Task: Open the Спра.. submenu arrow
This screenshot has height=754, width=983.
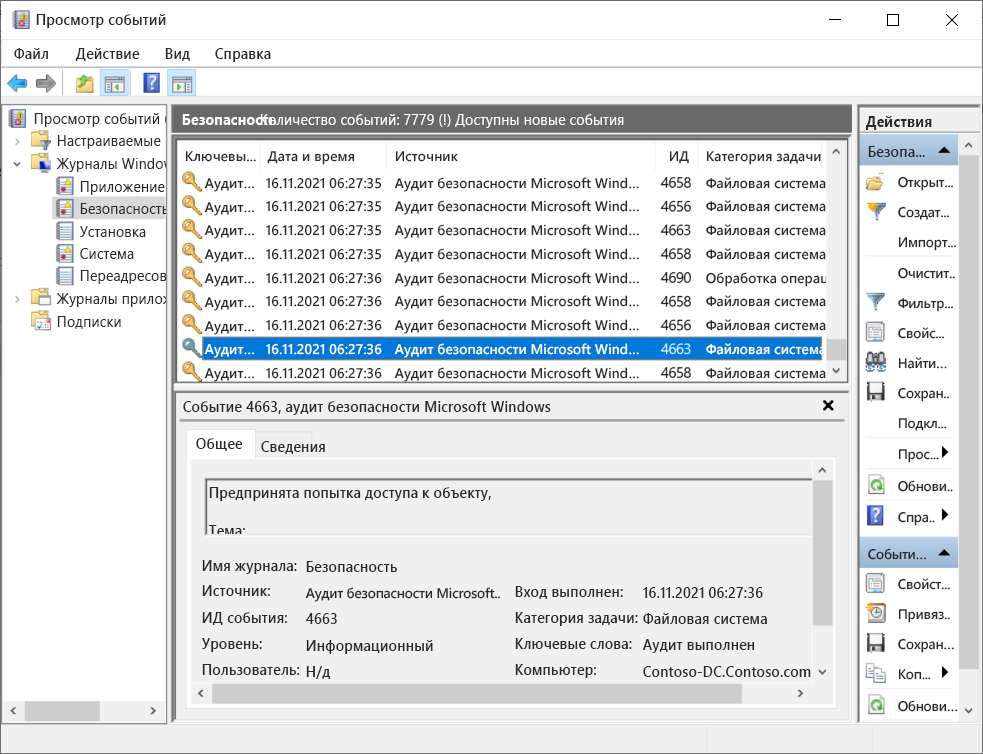Action: [945, 515]
